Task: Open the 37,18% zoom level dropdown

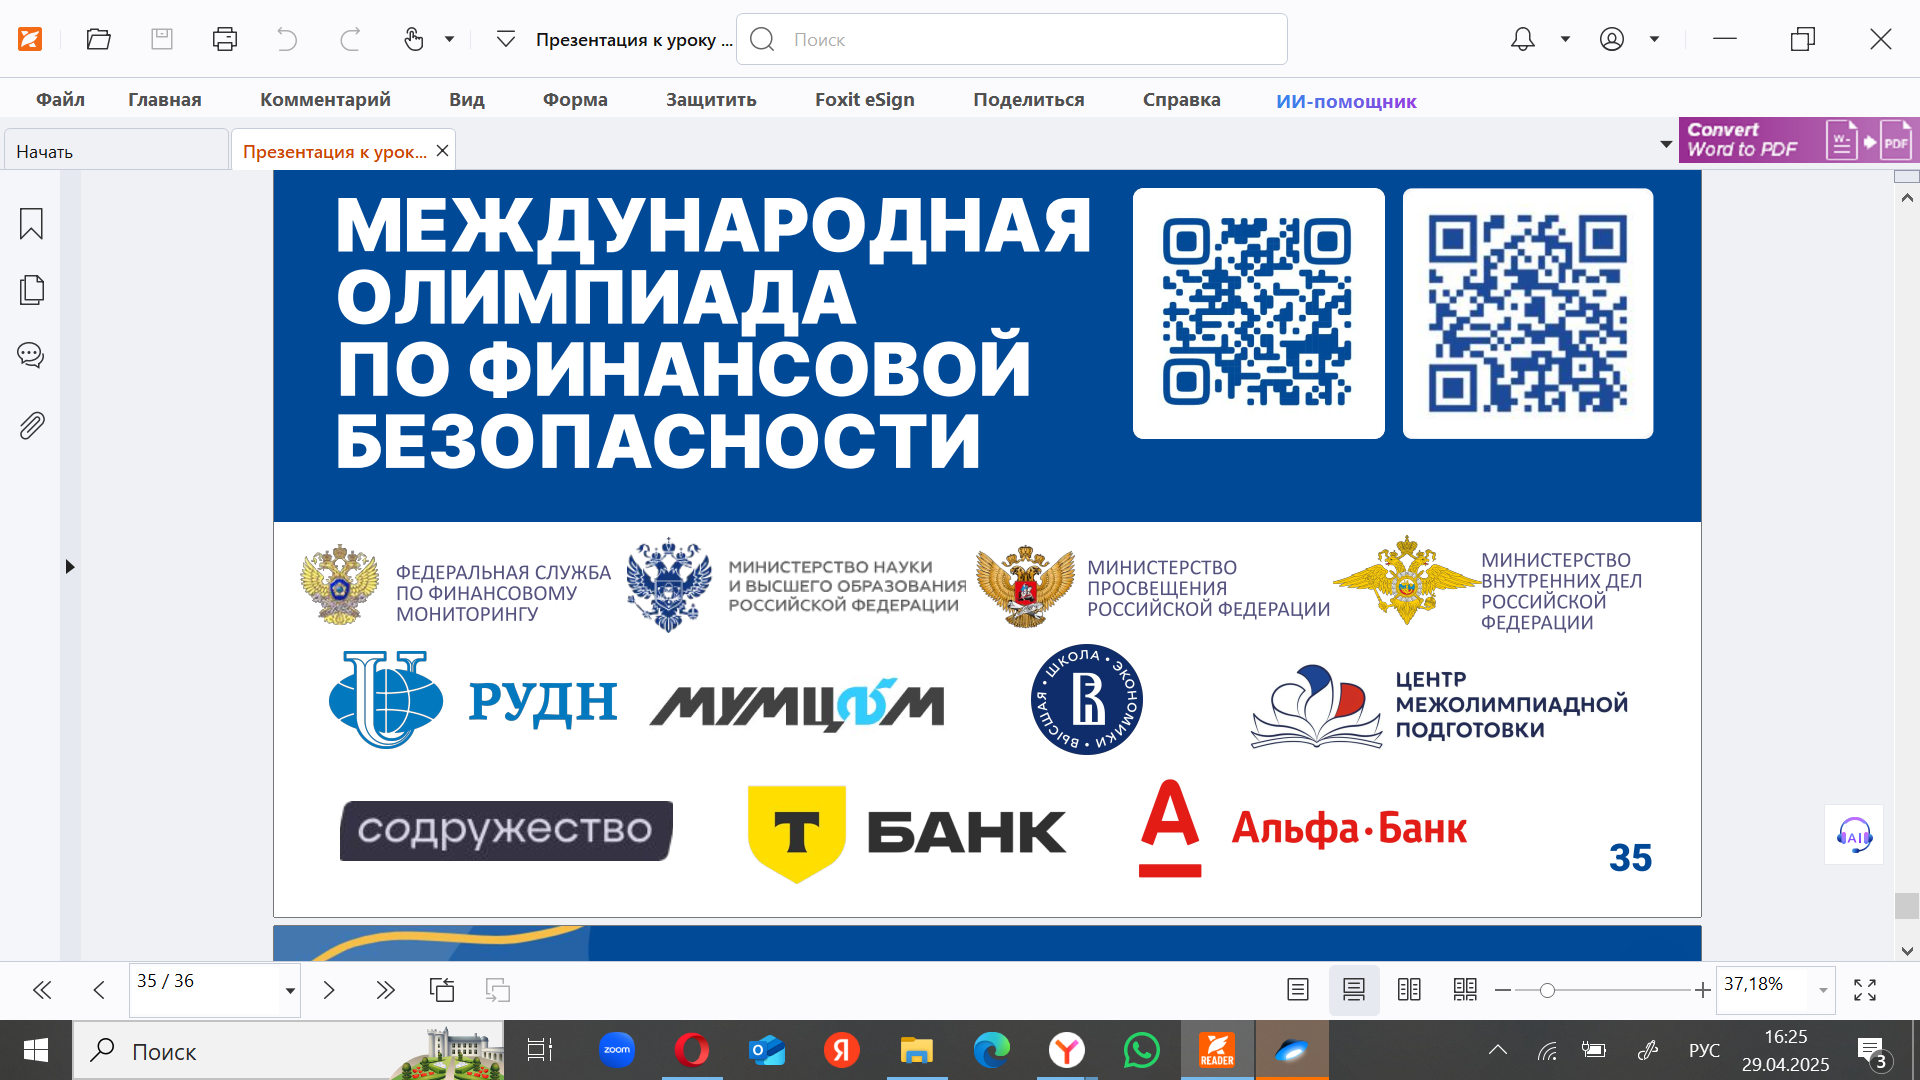Action: (1823, 990)
